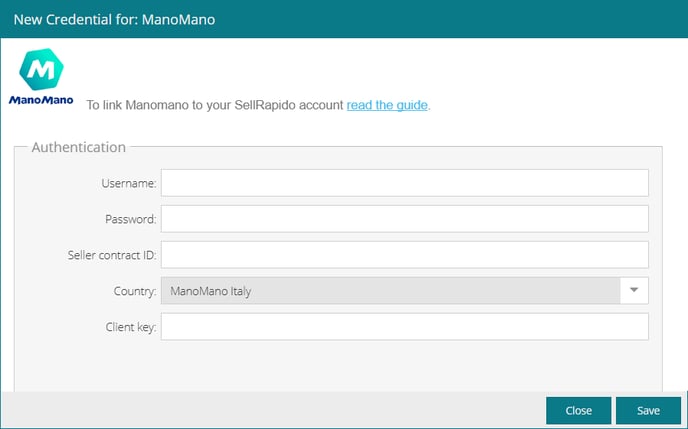
Task: Open the Country combo box showing ManoMano Italy
Action: pos(390,291)
